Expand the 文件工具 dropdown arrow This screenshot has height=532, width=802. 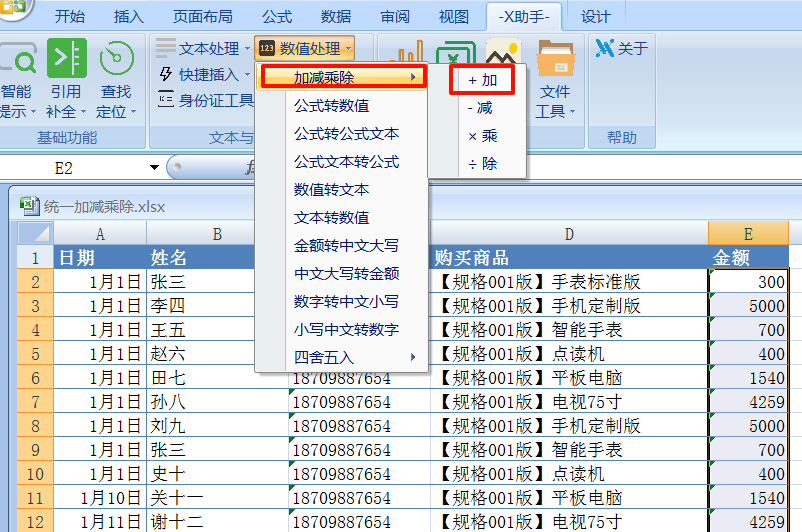[x=572, y=112]
